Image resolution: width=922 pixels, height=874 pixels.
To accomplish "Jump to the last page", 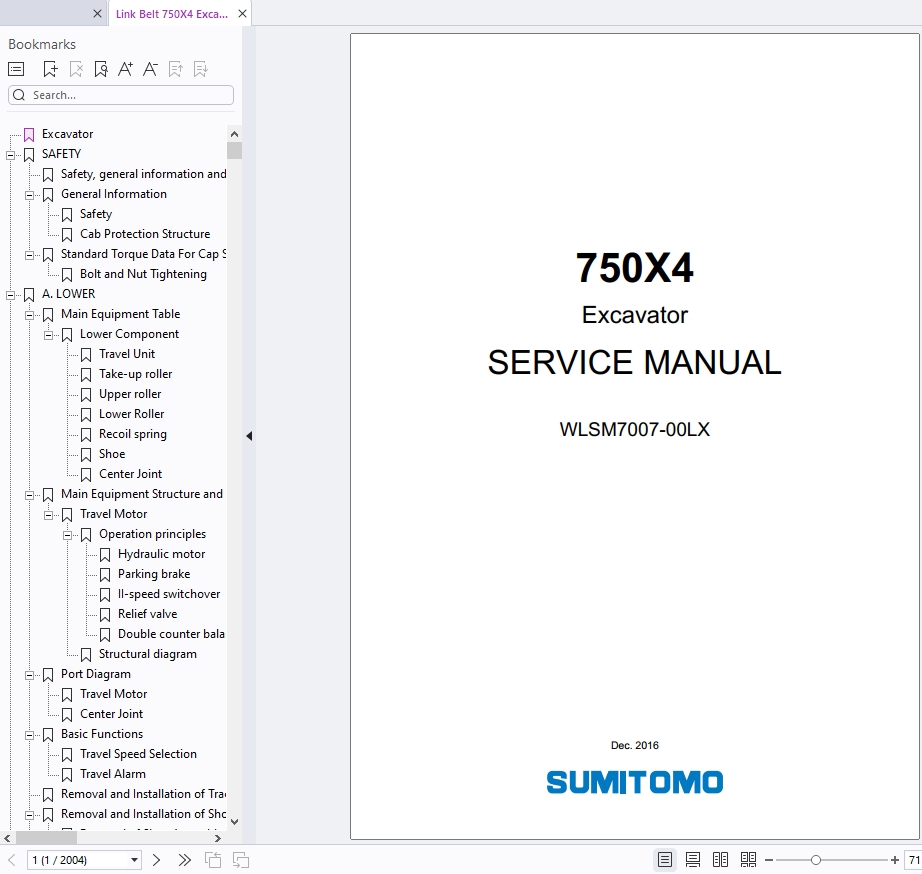I will pos(184,860).
